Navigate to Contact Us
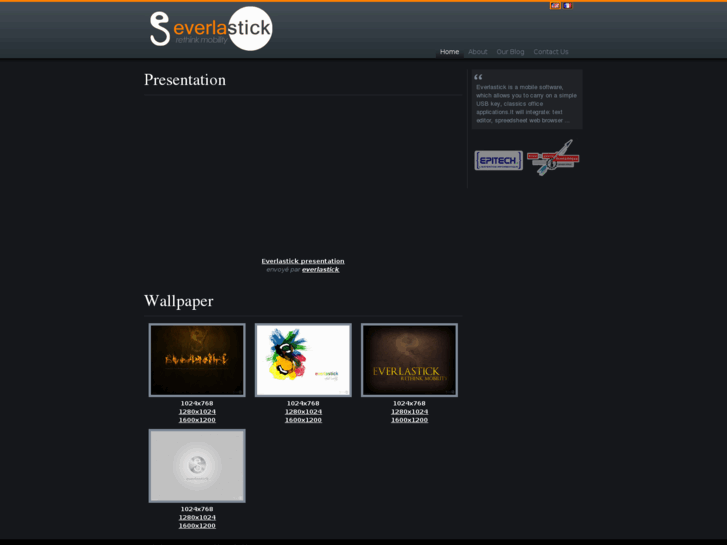The image size is (727, 545). tap(551, 51)
